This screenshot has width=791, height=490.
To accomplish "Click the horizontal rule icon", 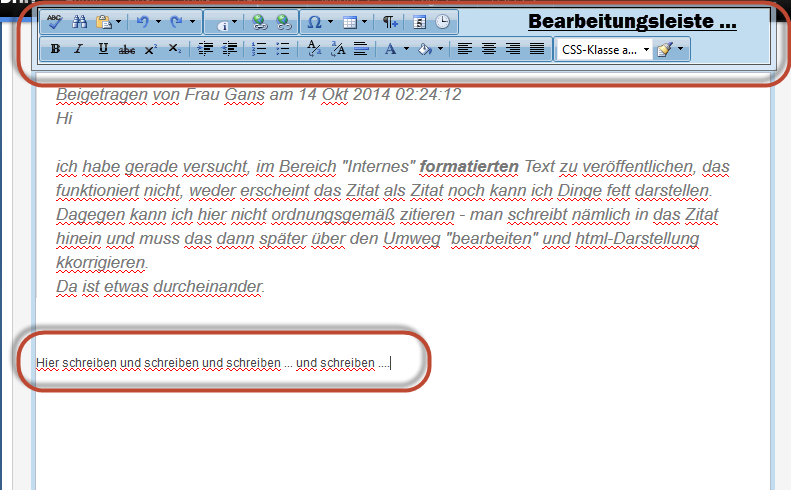I will coord(361,48).
